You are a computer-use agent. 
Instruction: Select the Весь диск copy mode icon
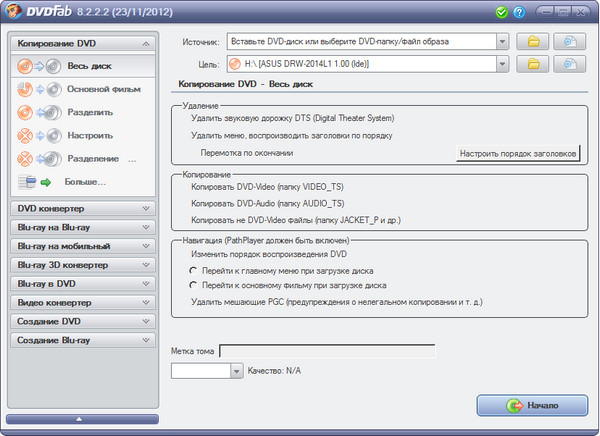[x=38, y=65]
